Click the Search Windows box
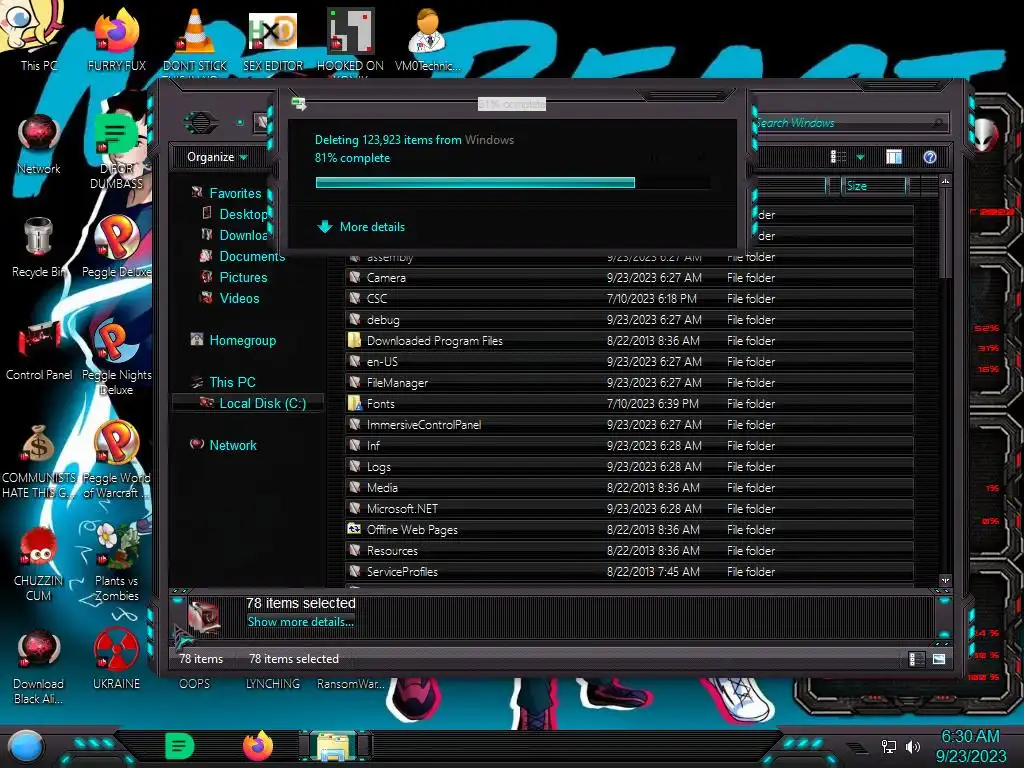The height and width of the screenshot is (768, 1024). tap(849, 123)
